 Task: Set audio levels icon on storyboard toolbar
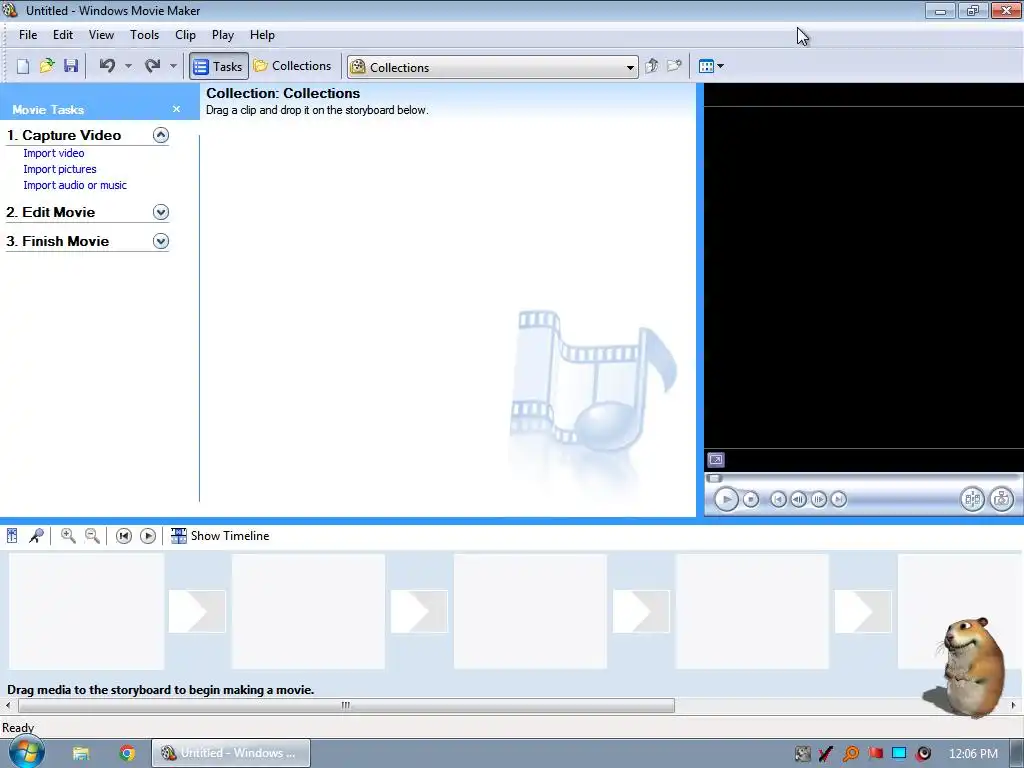point(12,536)
